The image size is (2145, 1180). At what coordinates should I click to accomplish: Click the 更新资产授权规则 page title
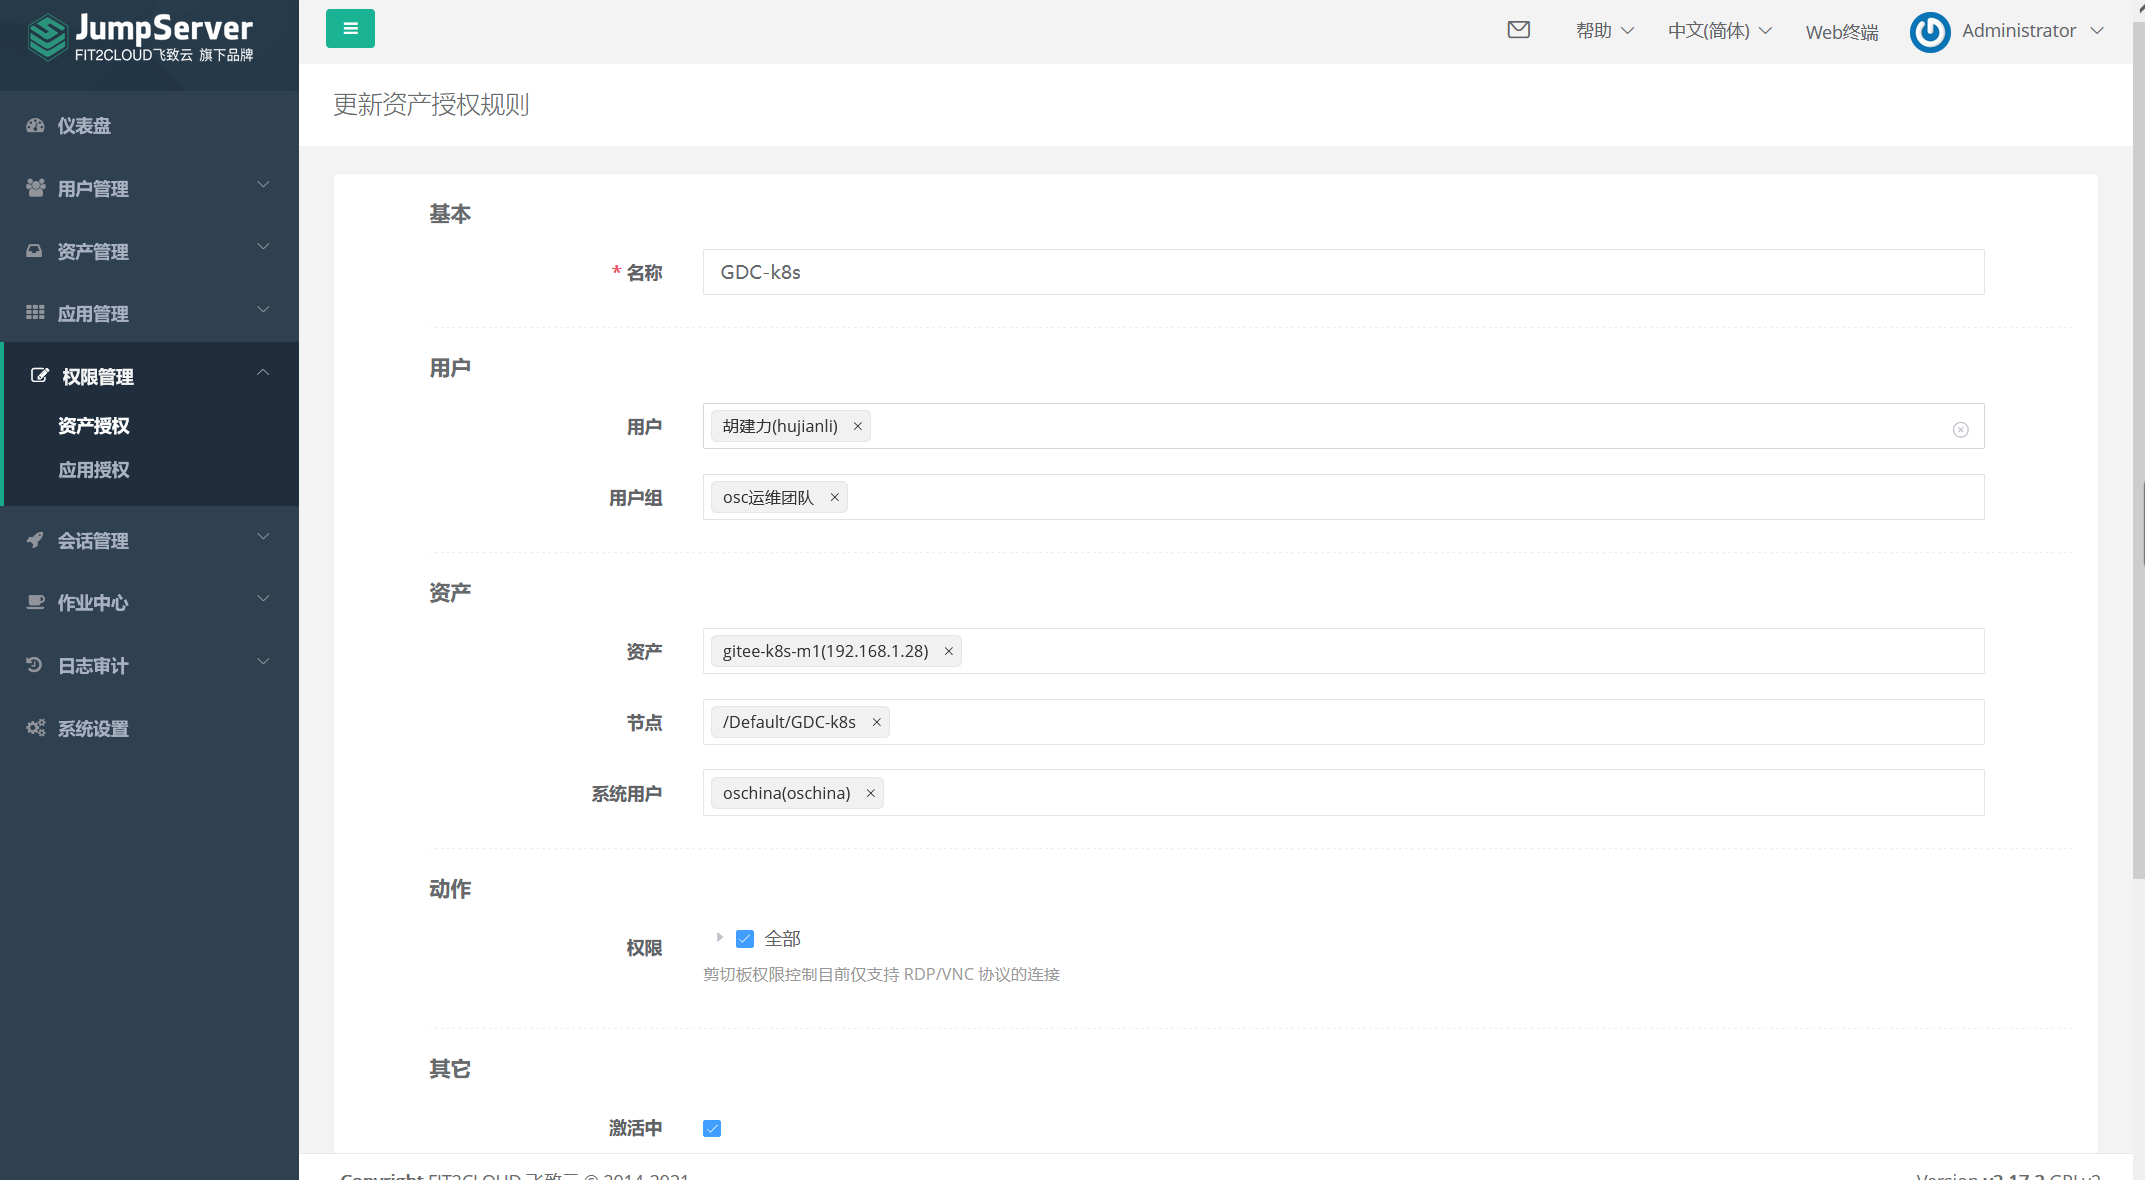(x=431, y=104)
